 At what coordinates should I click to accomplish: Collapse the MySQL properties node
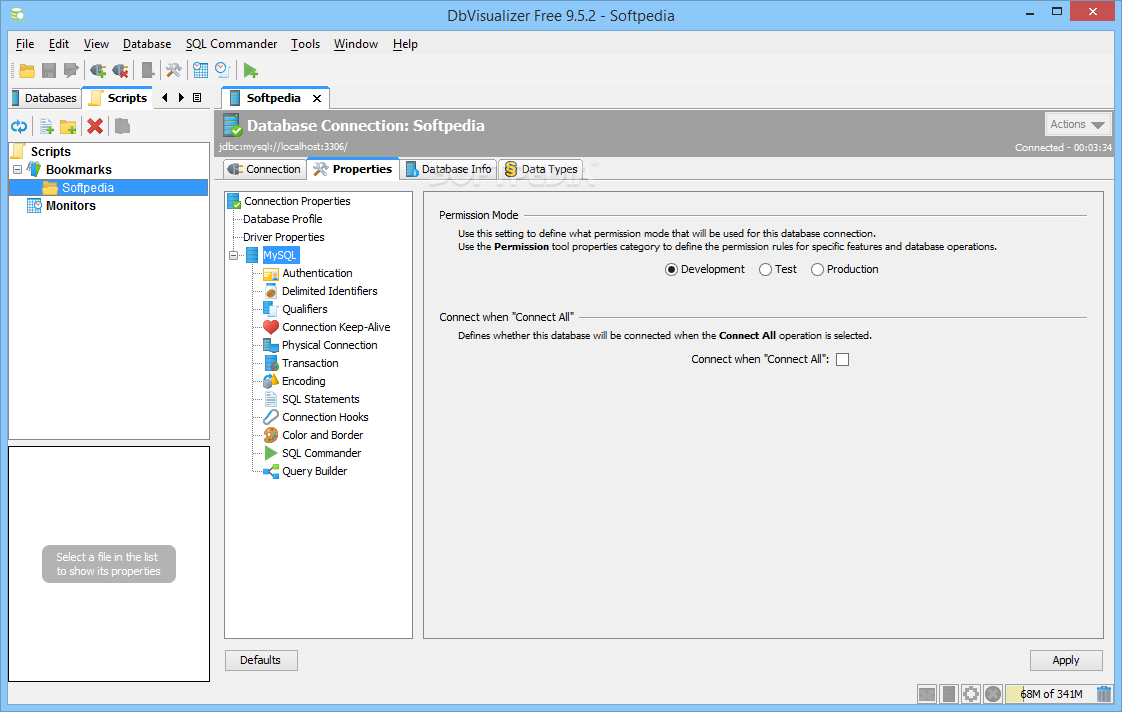(x=233, y=255)
